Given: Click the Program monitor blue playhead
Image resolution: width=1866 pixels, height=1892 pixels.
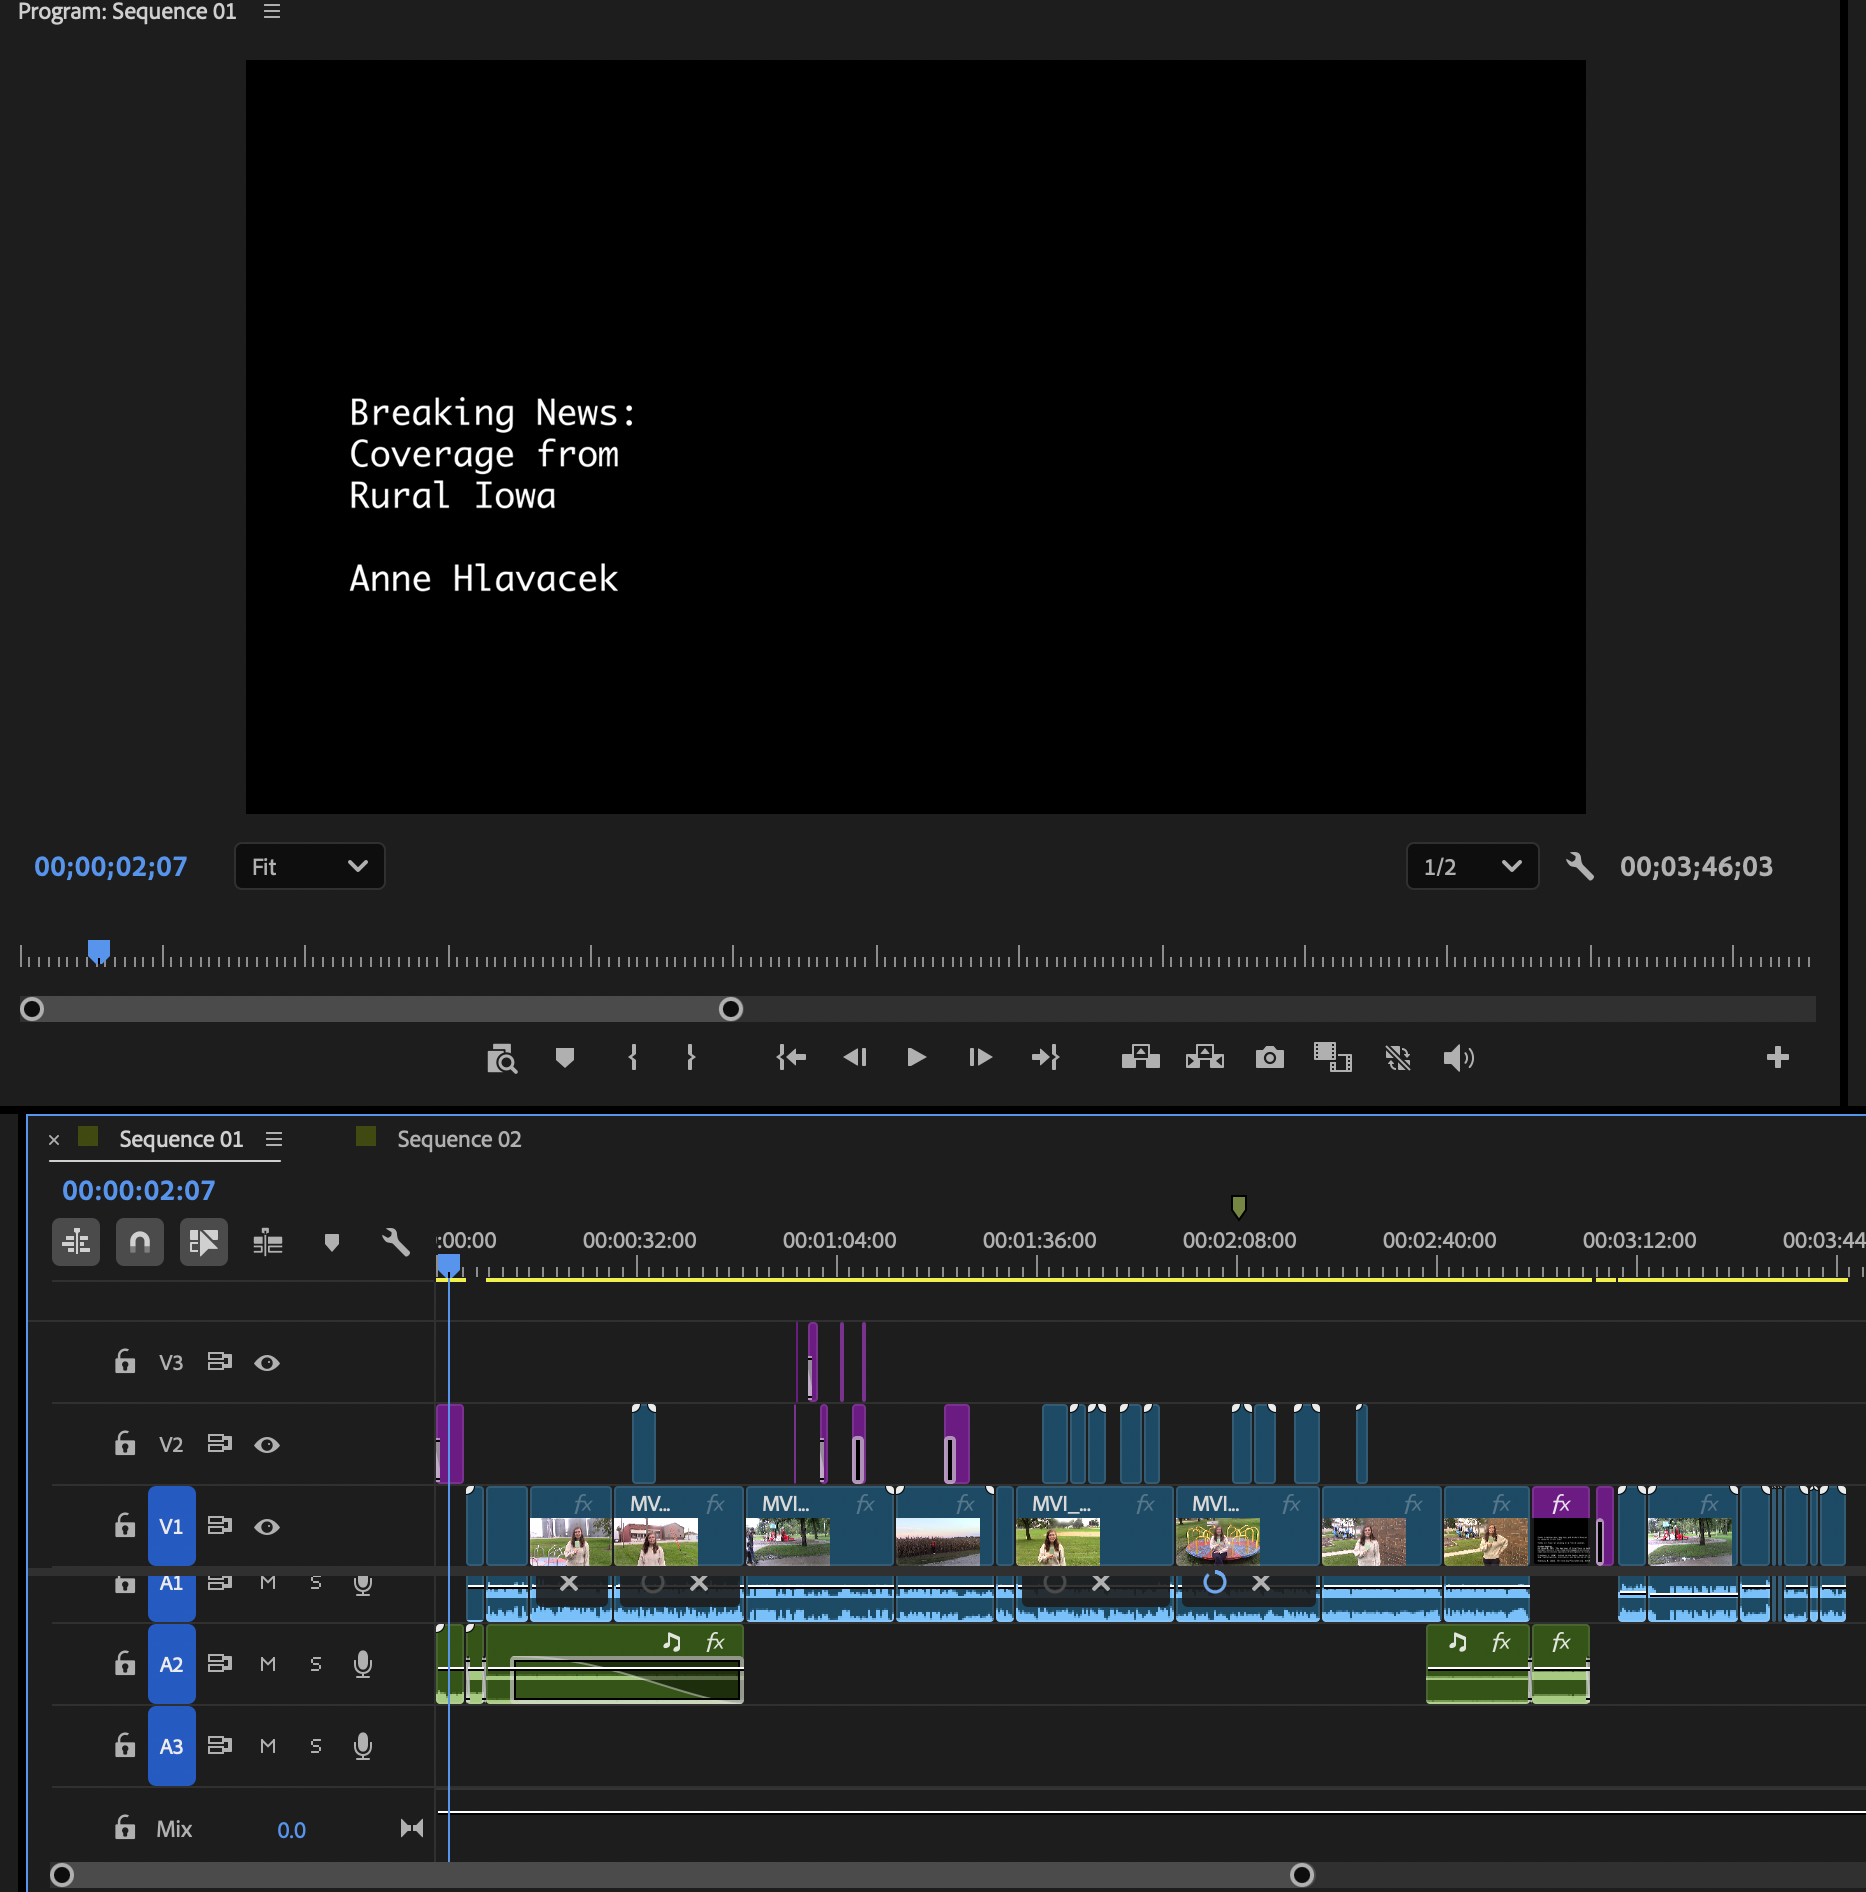Looking at the screenshot, I should [x=98, y=951].
